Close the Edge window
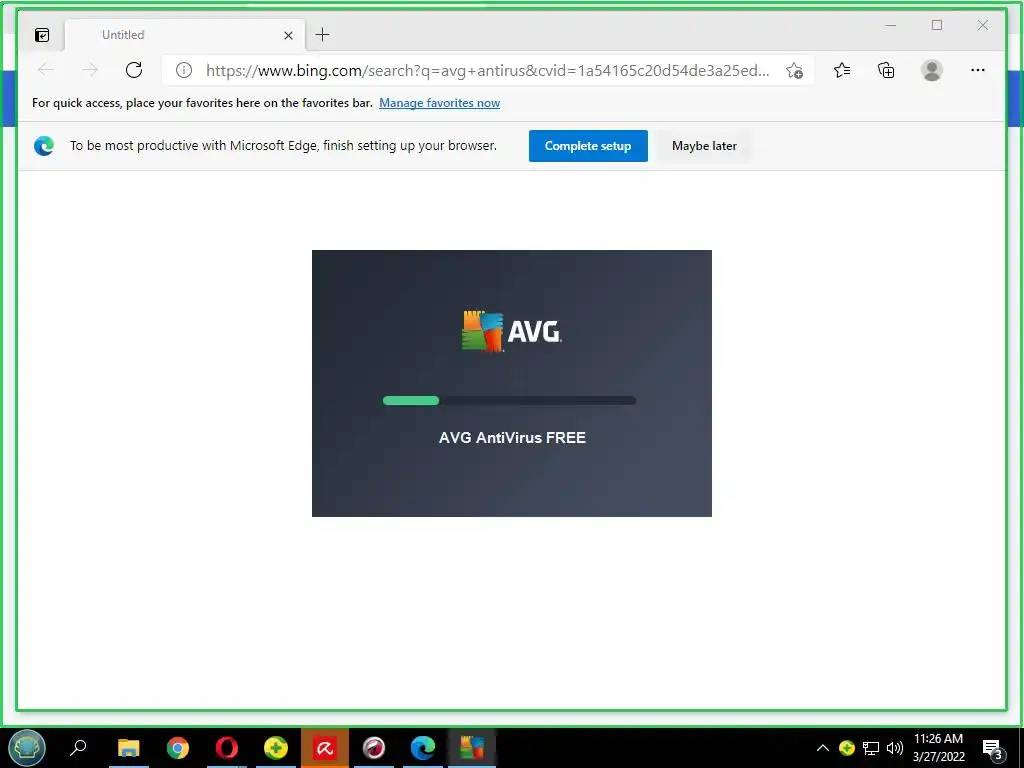 point(983,25)
